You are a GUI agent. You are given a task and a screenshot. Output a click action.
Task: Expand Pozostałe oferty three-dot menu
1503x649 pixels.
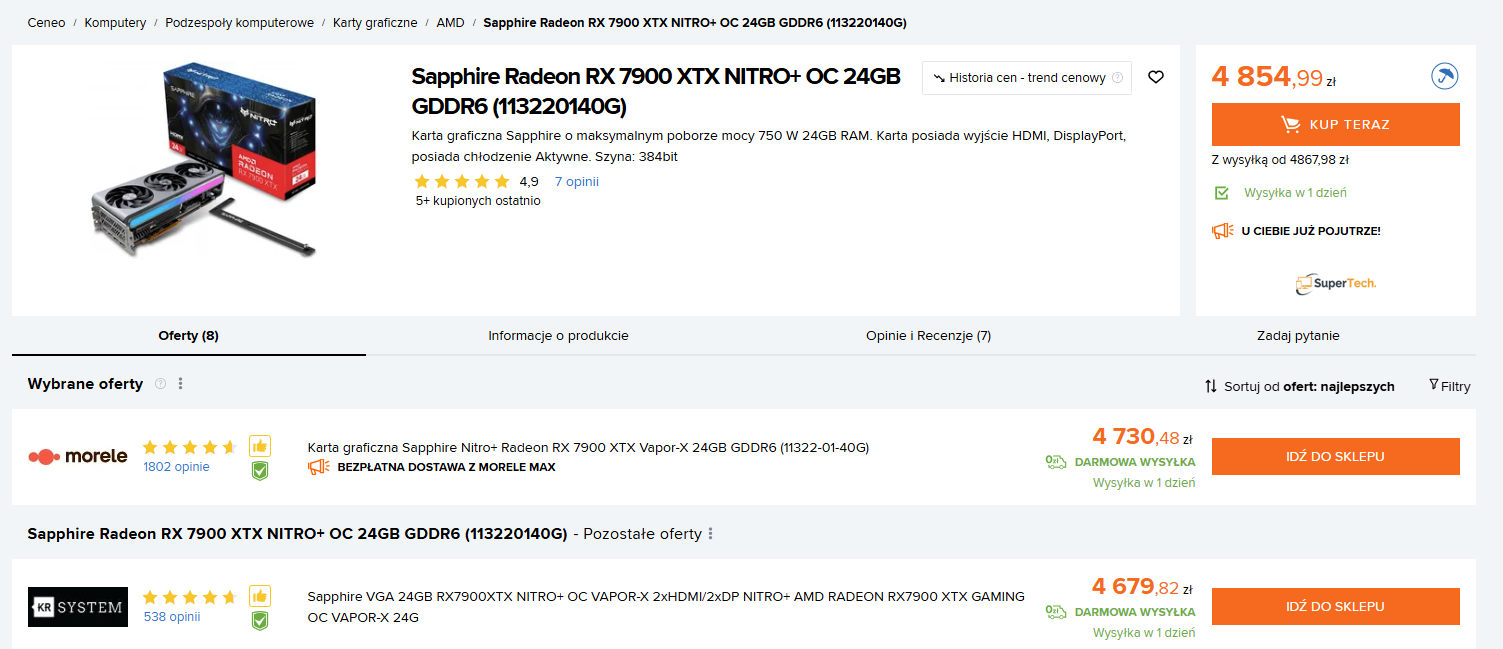pyautogui.click(x=711, y=534)
